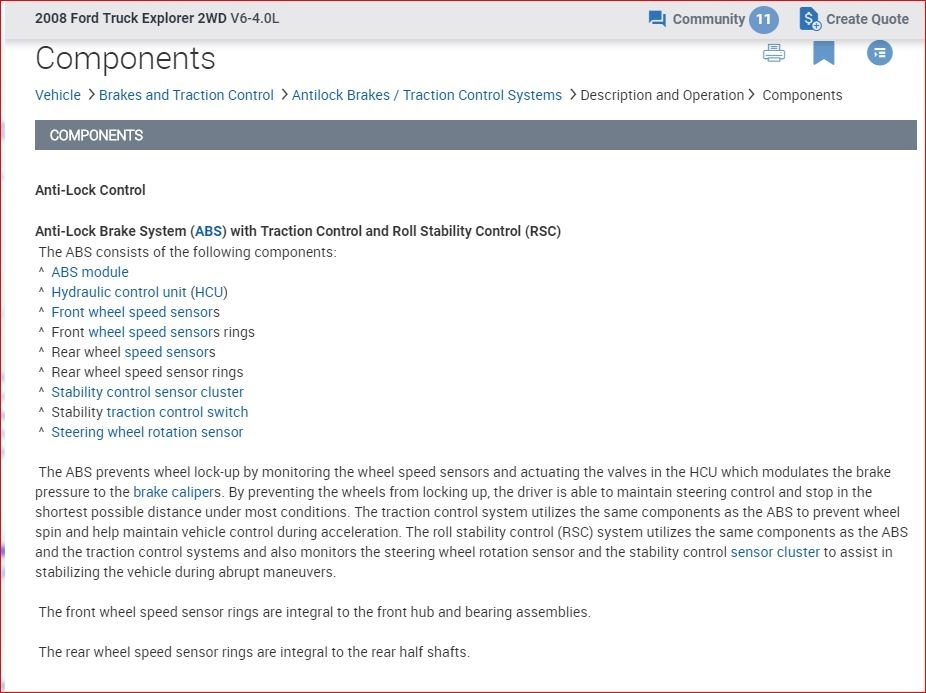926x693 pixels.
Task: Click the Stability control sensor cluster list link
Action: [x=147, y=392]
